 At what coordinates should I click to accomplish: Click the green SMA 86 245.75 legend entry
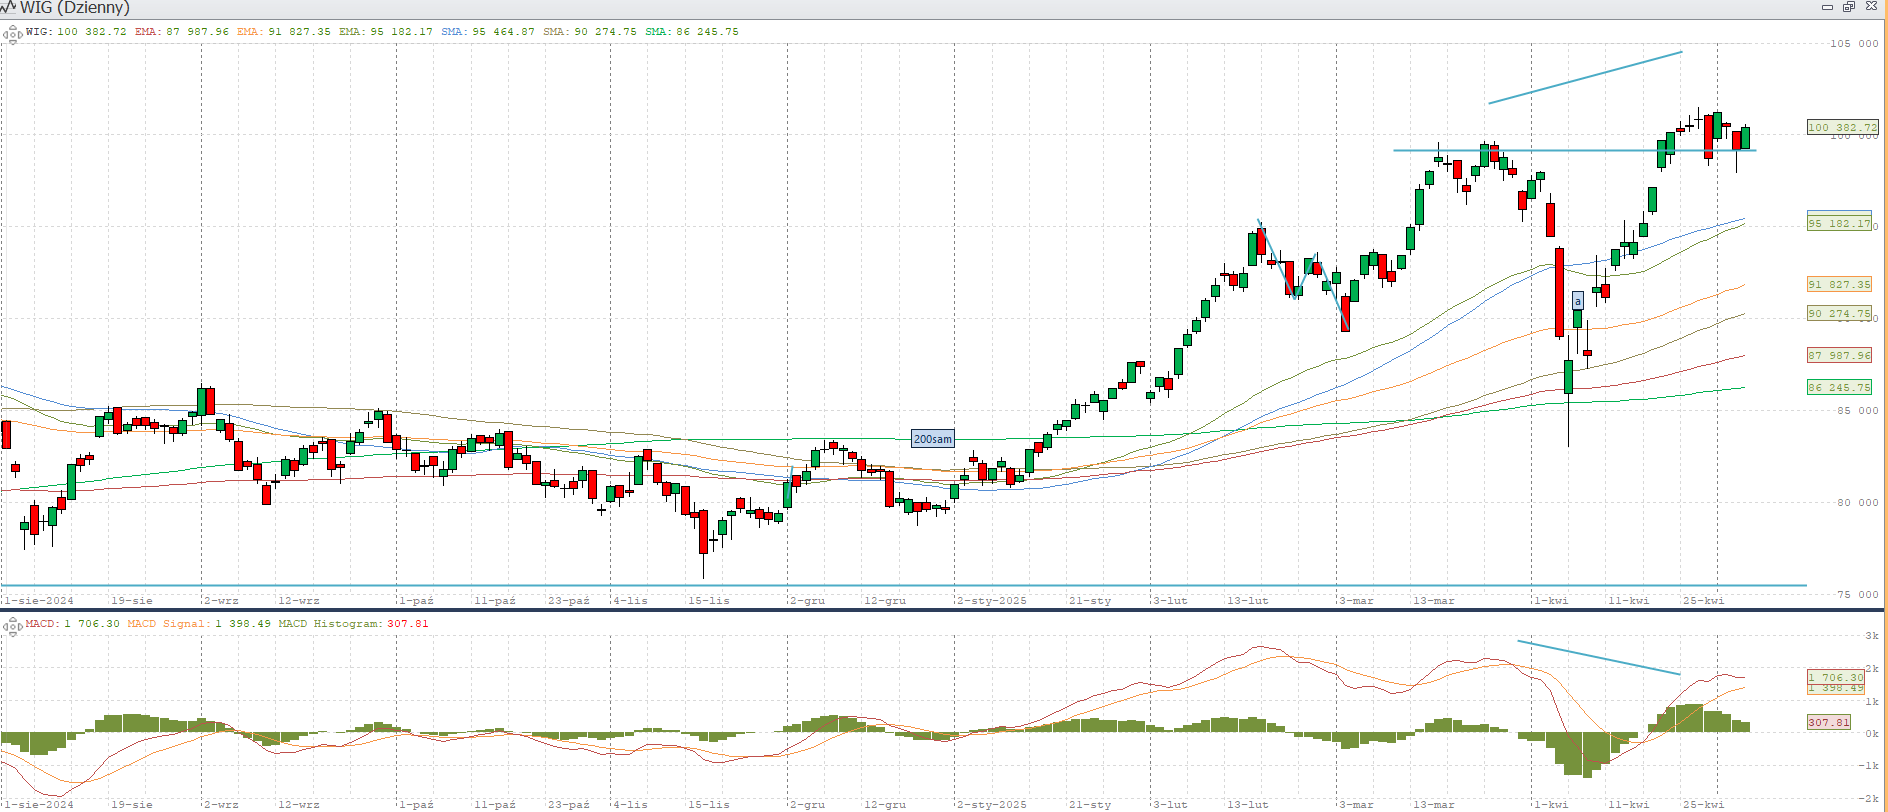(691, 32)
